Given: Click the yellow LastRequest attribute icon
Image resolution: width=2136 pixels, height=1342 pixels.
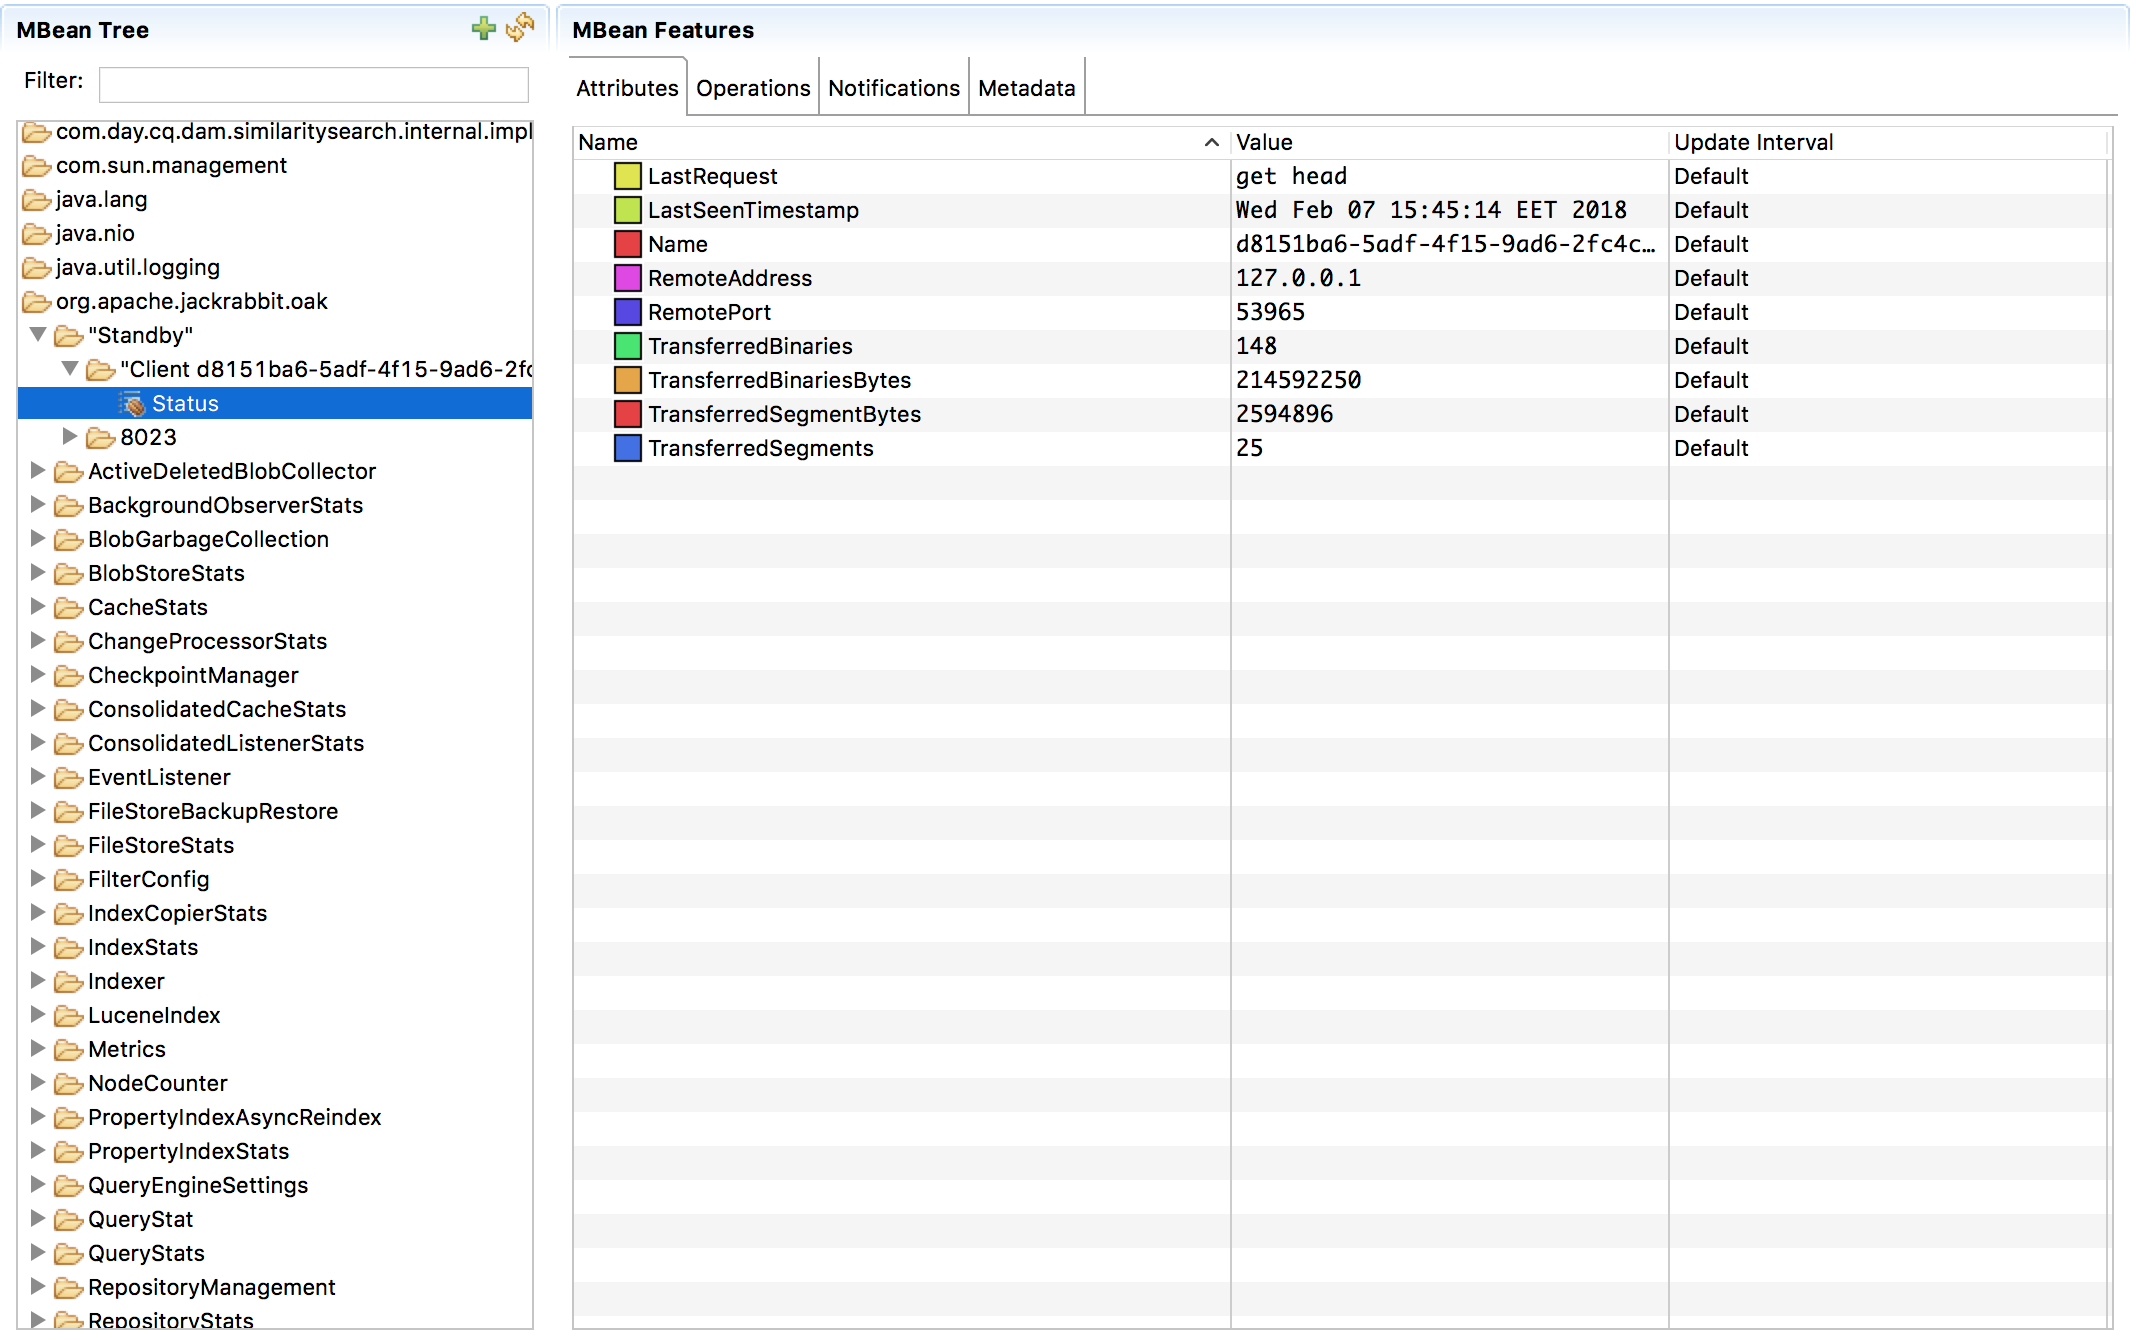Looking at the screenshot, I should (x=627, y=177).
